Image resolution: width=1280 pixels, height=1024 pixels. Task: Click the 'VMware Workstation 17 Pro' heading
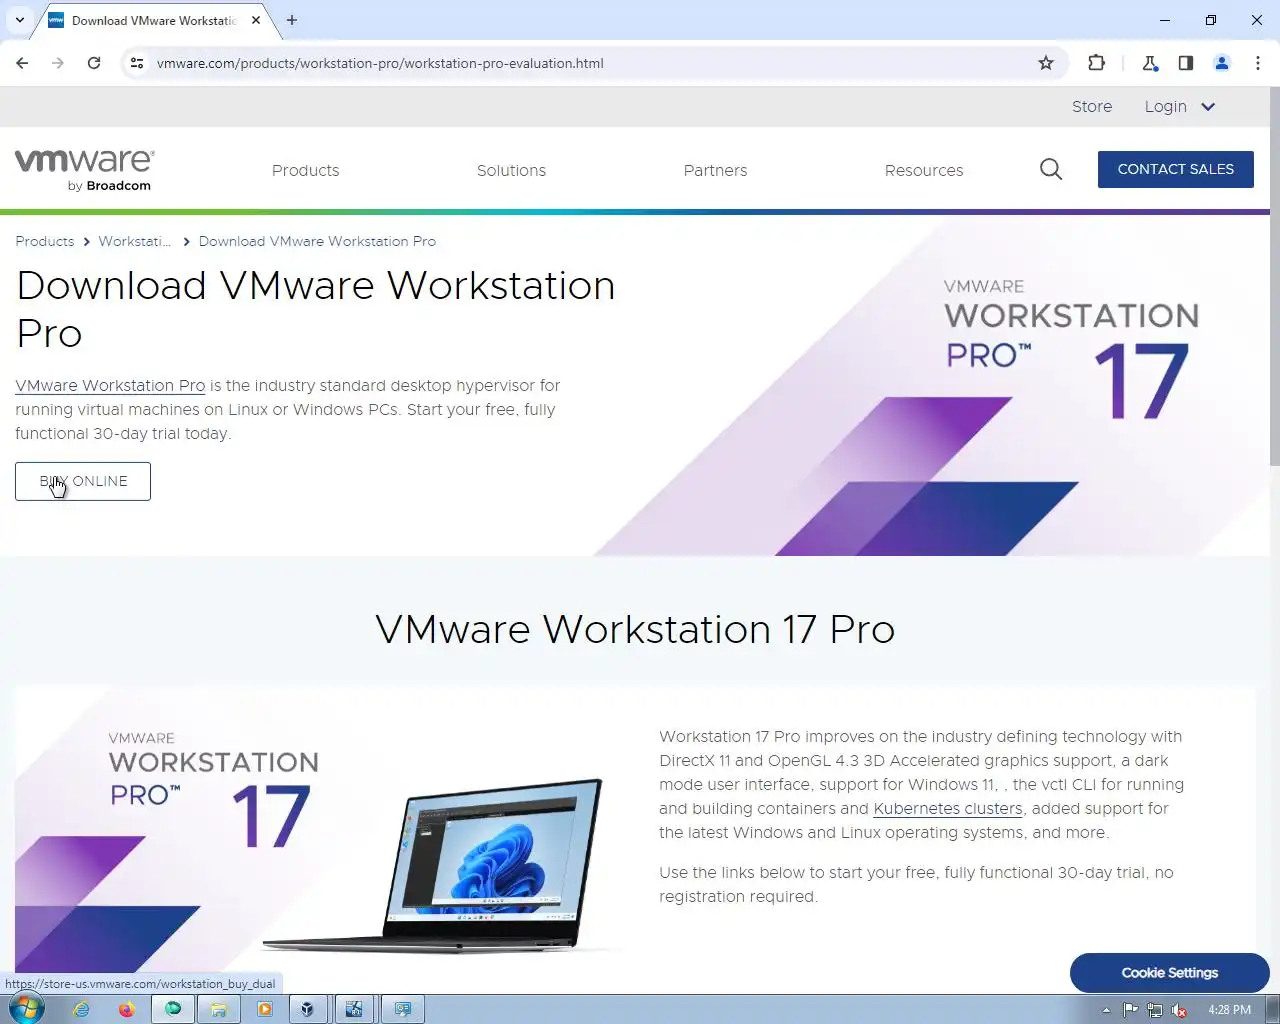pyautogui.click(x=635, y=629)
